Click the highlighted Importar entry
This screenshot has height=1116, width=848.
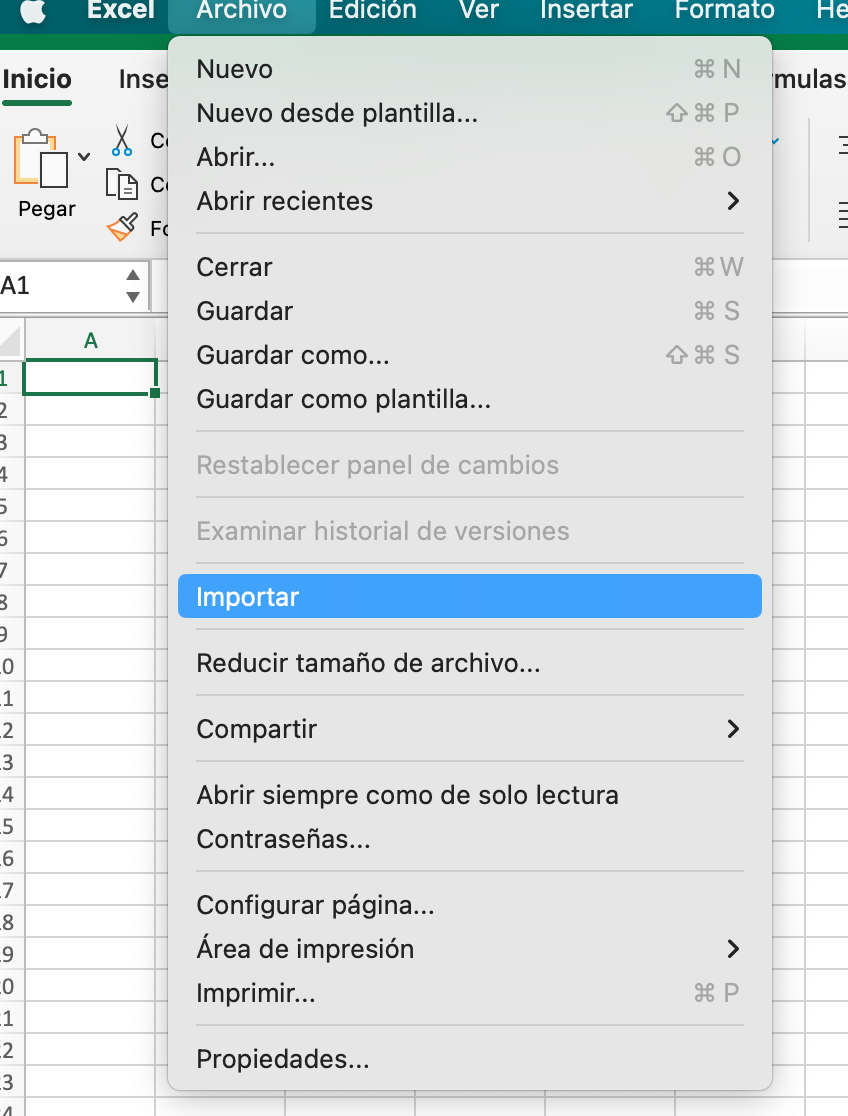click(x=470, y=596)
